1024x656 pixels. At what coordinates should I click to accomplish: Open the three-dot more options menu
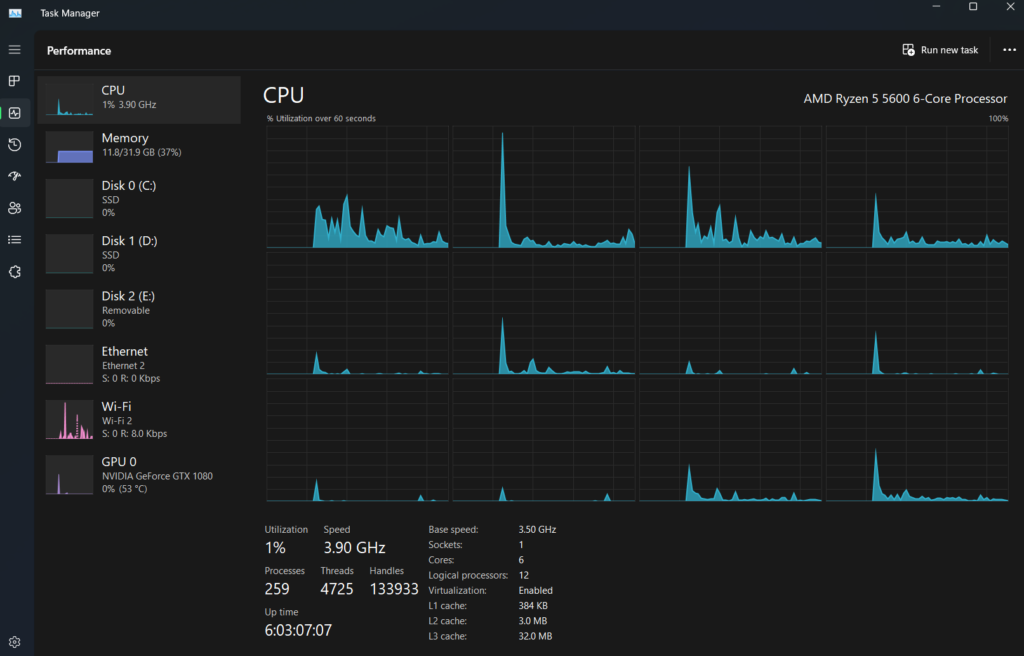pos(1009,50)
